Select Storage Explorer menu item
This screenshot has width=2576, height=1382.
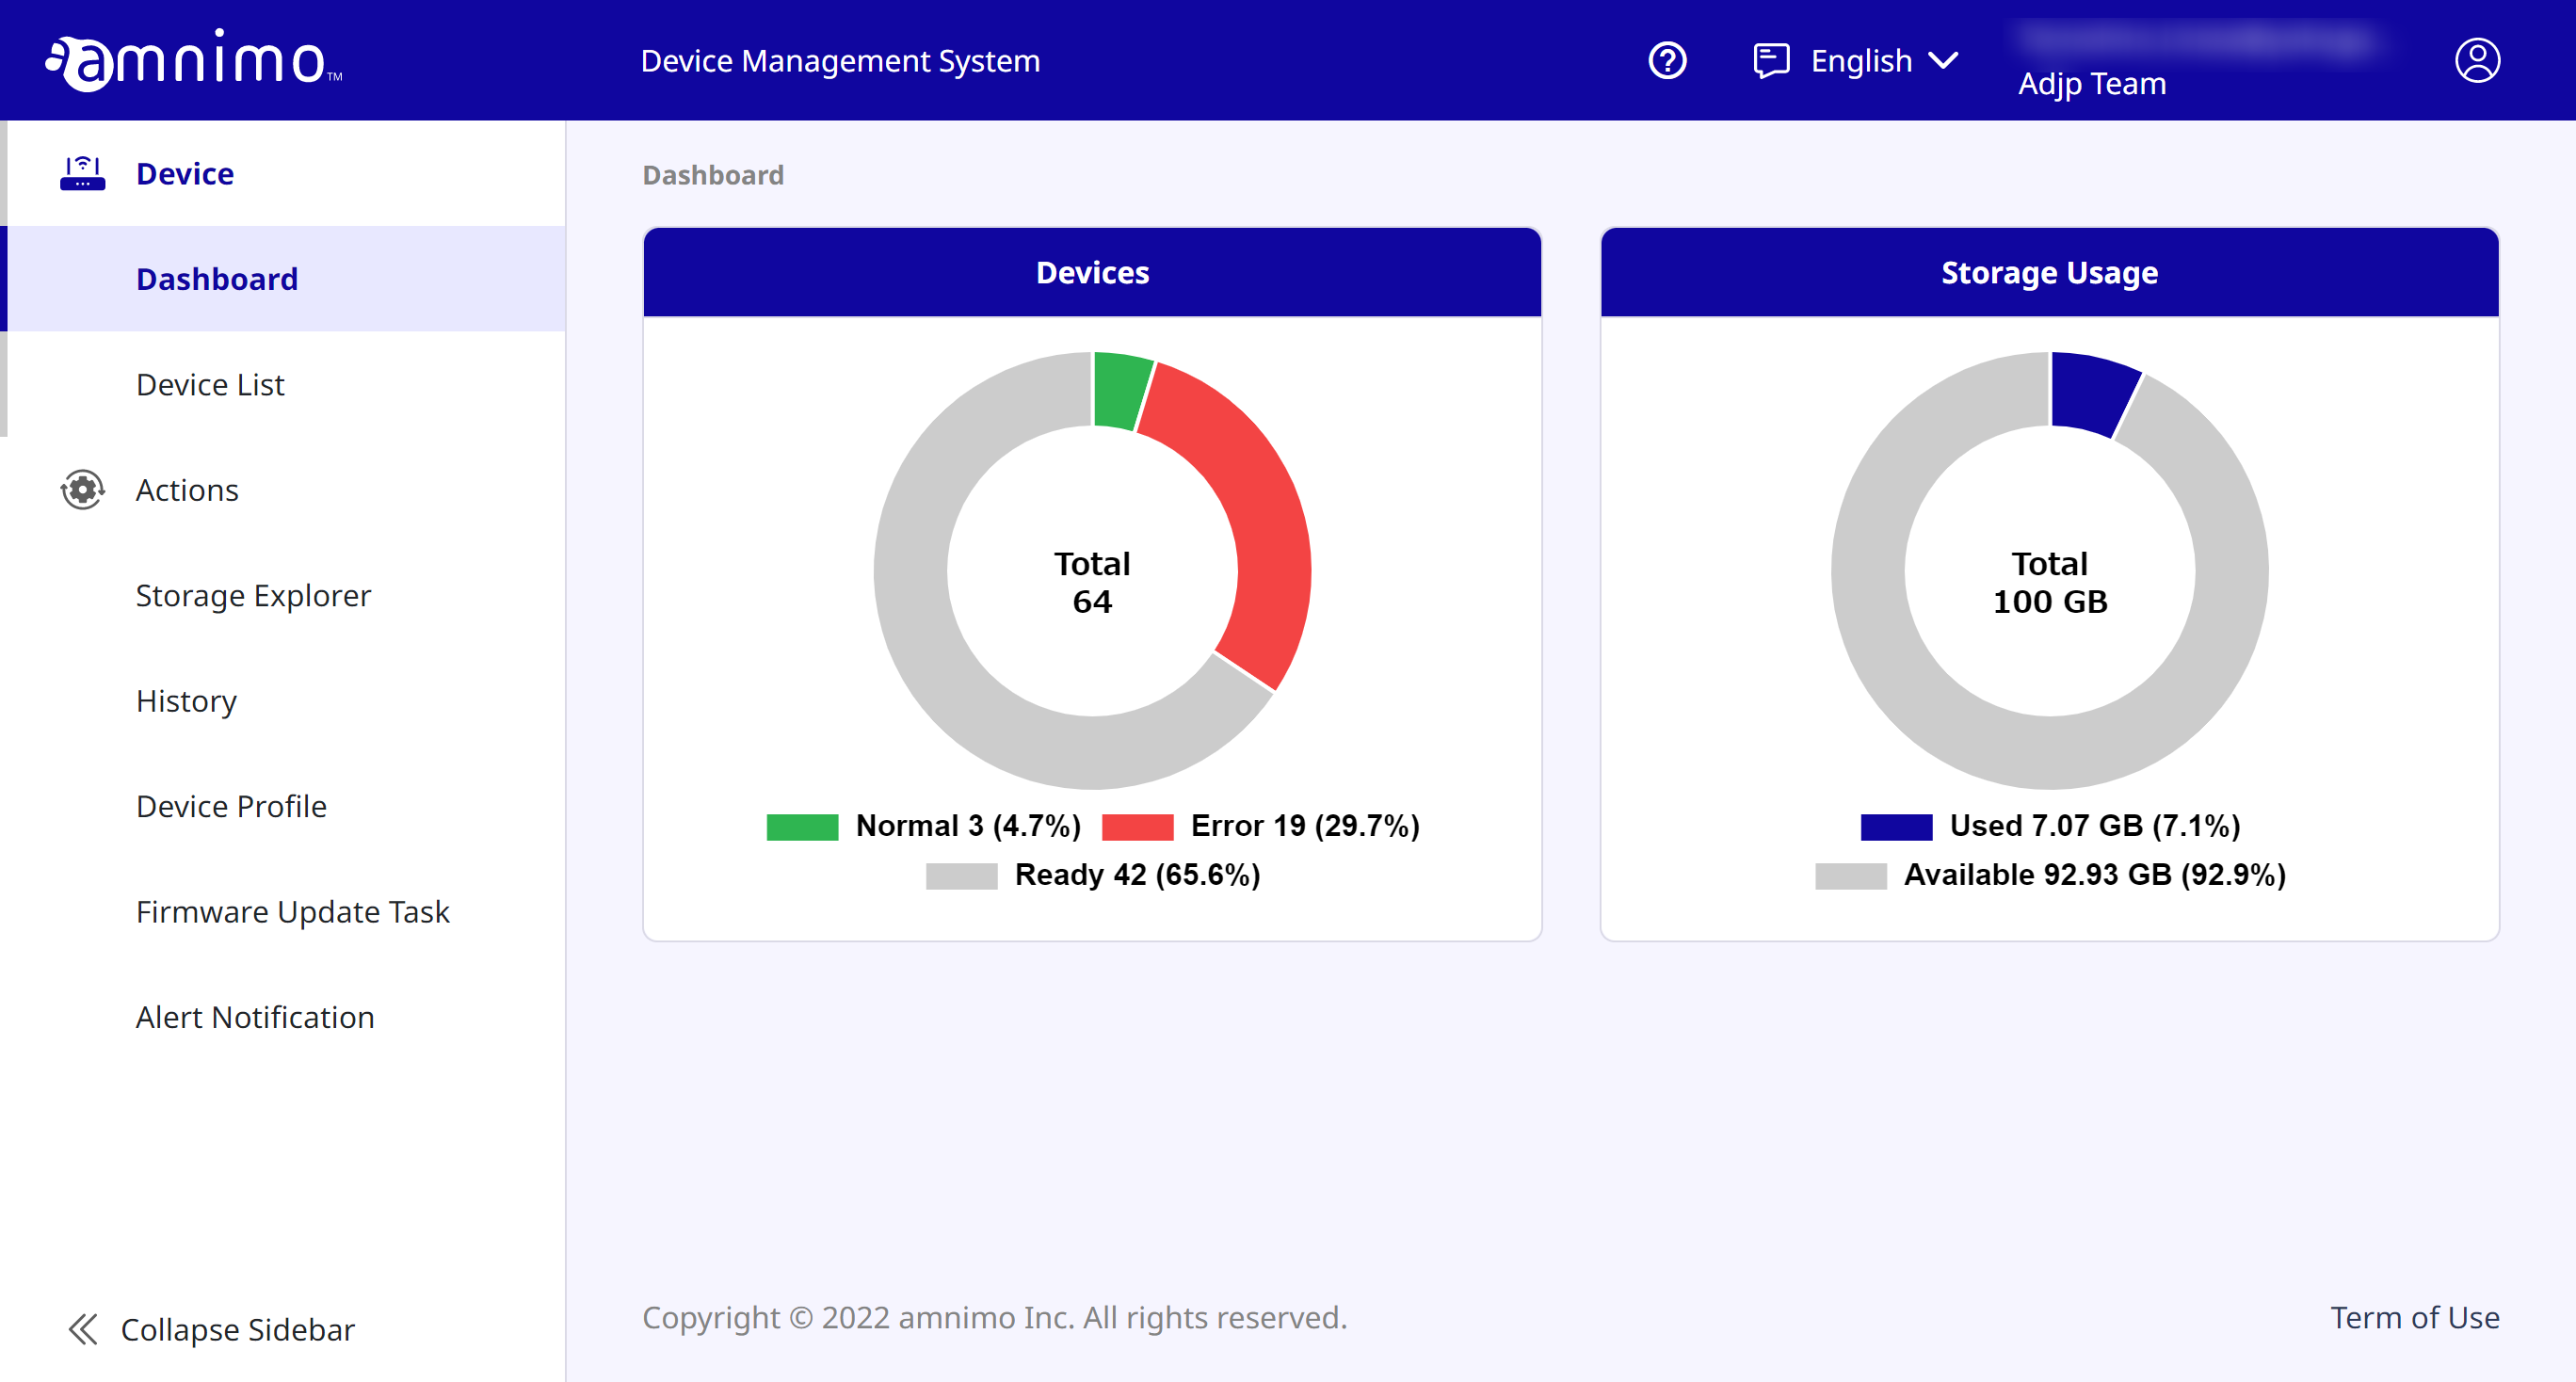click(x=253, y=596)
